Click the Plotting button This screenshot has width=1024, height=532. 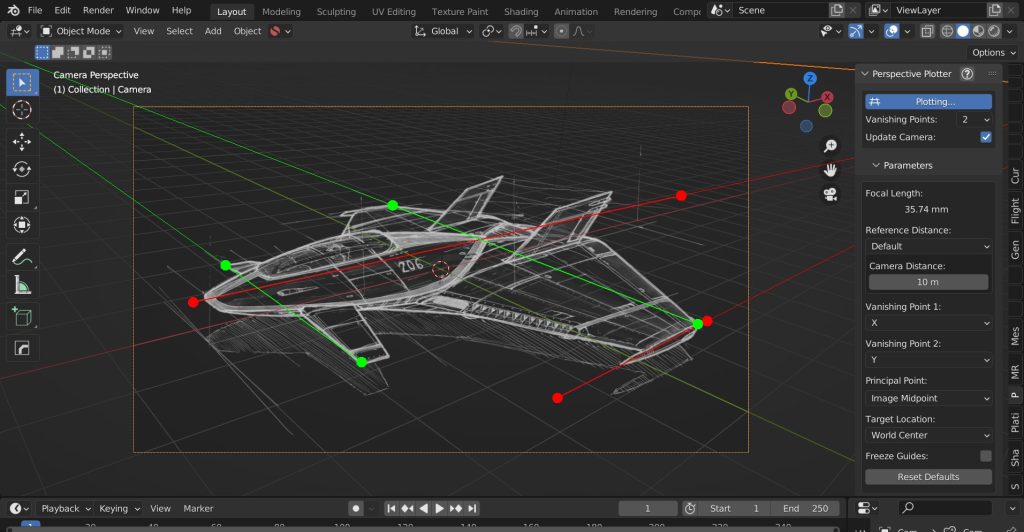click(x=928, y=101)
